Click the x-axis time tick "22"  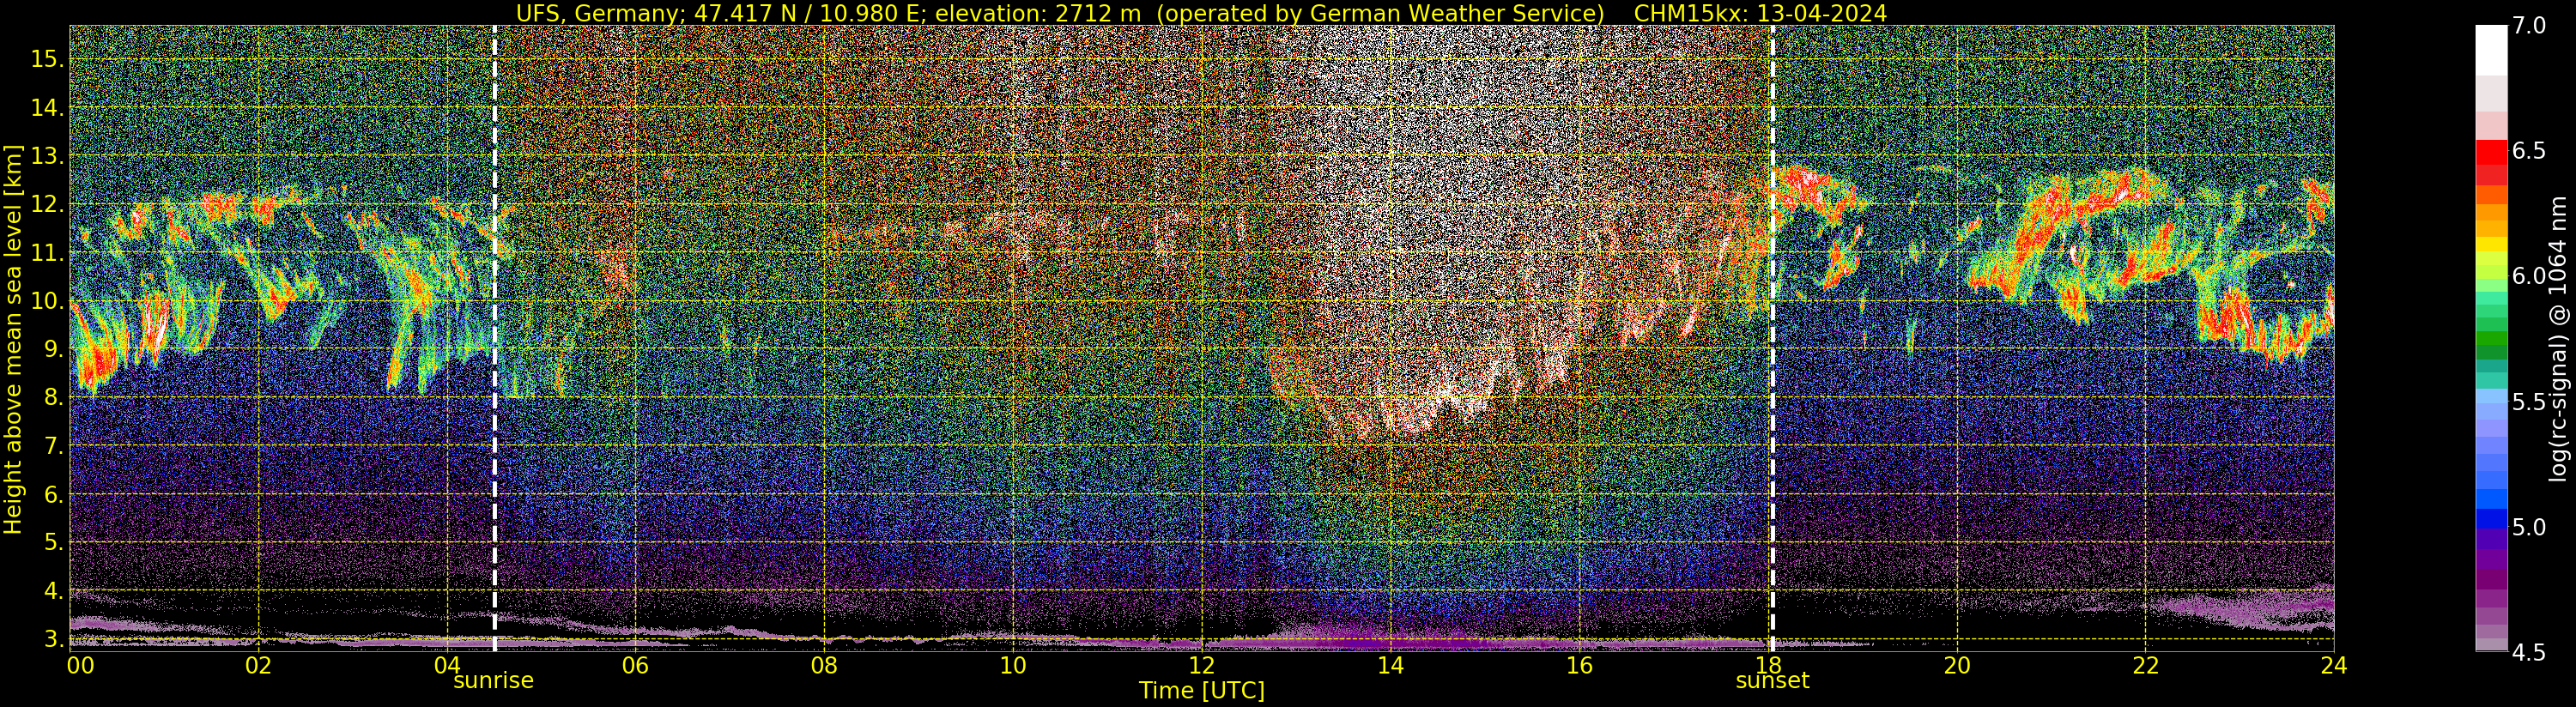[2145, 665]
